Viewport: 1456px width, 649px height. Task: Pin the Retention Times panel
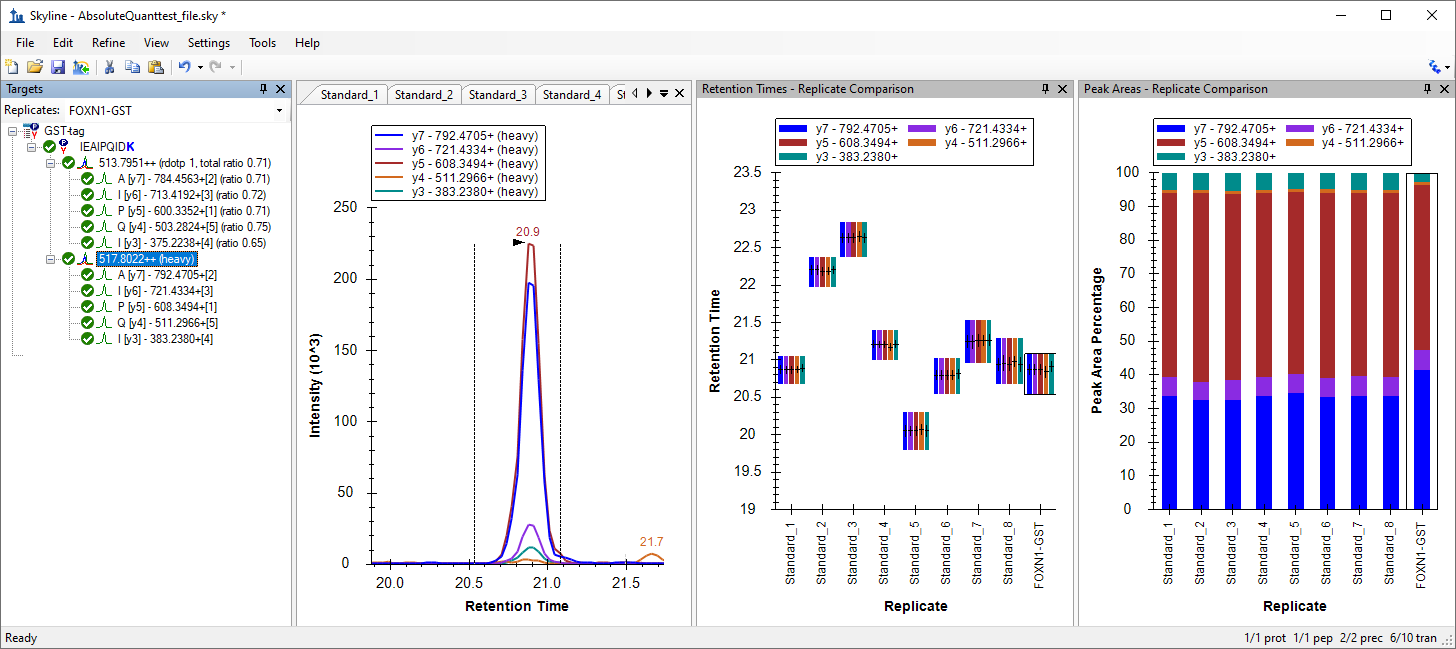[x=1045, y=89]
